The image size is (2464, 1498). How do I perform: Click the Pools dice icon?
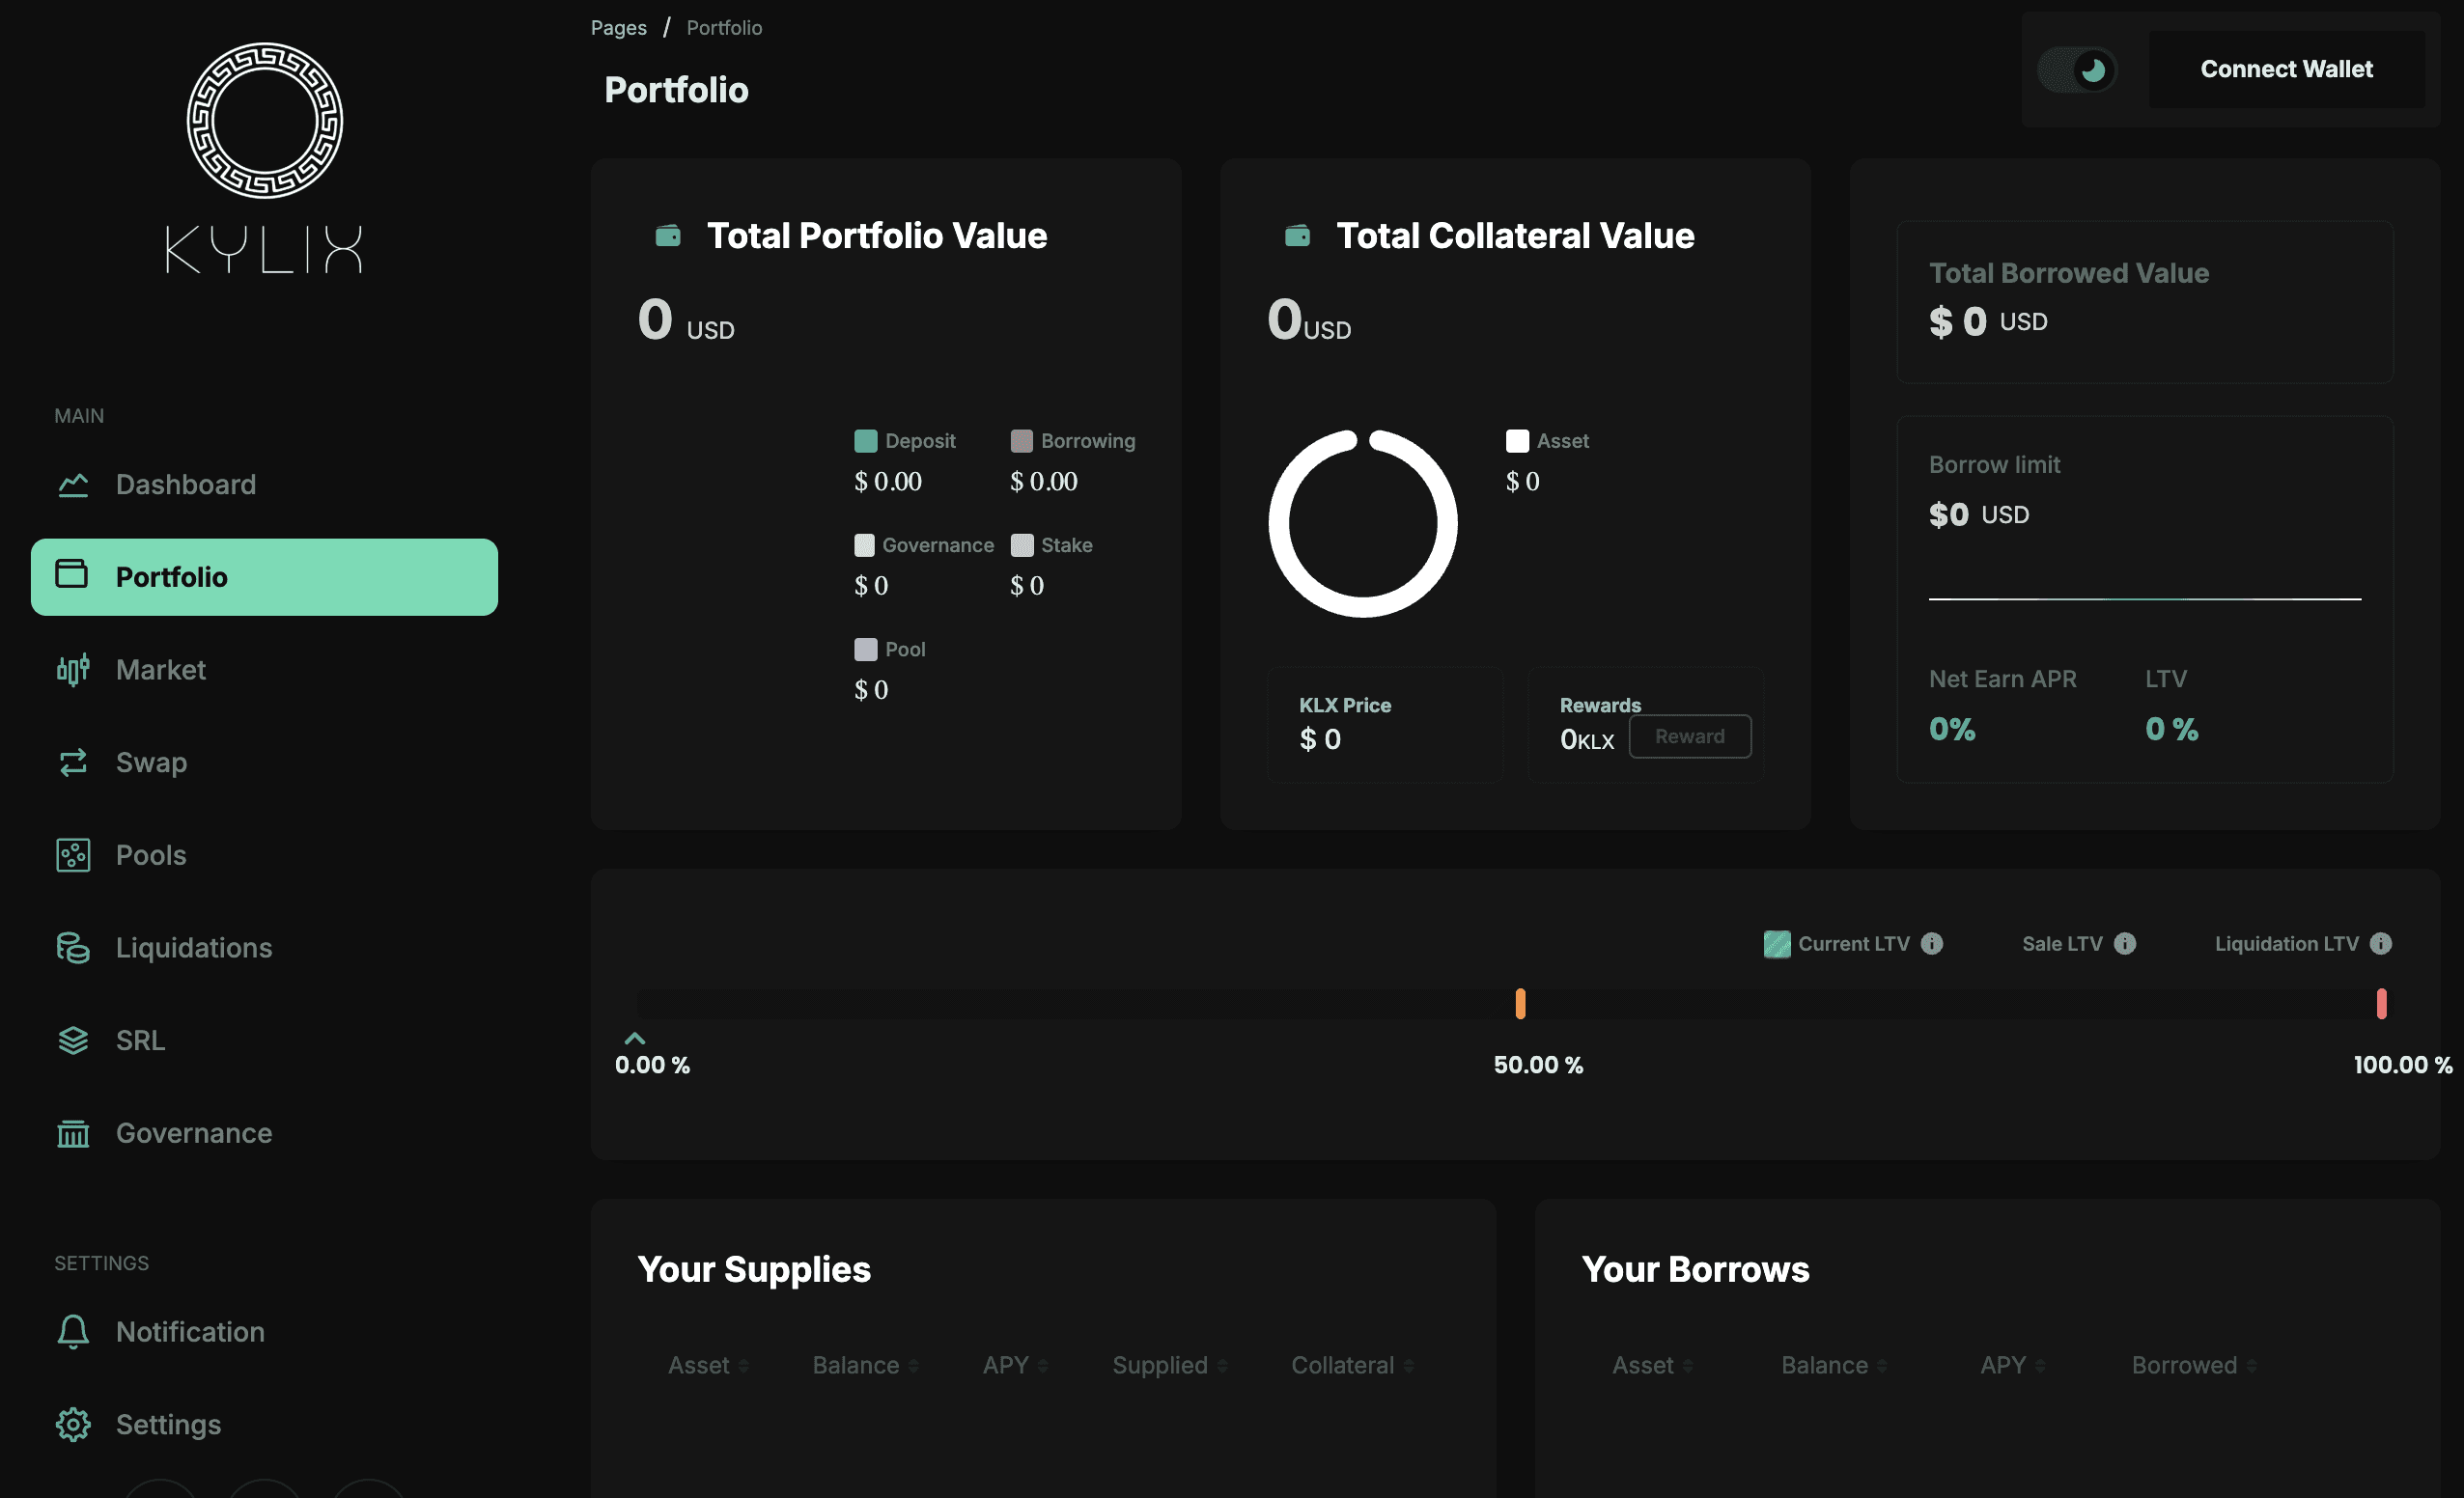click(73, 856)
